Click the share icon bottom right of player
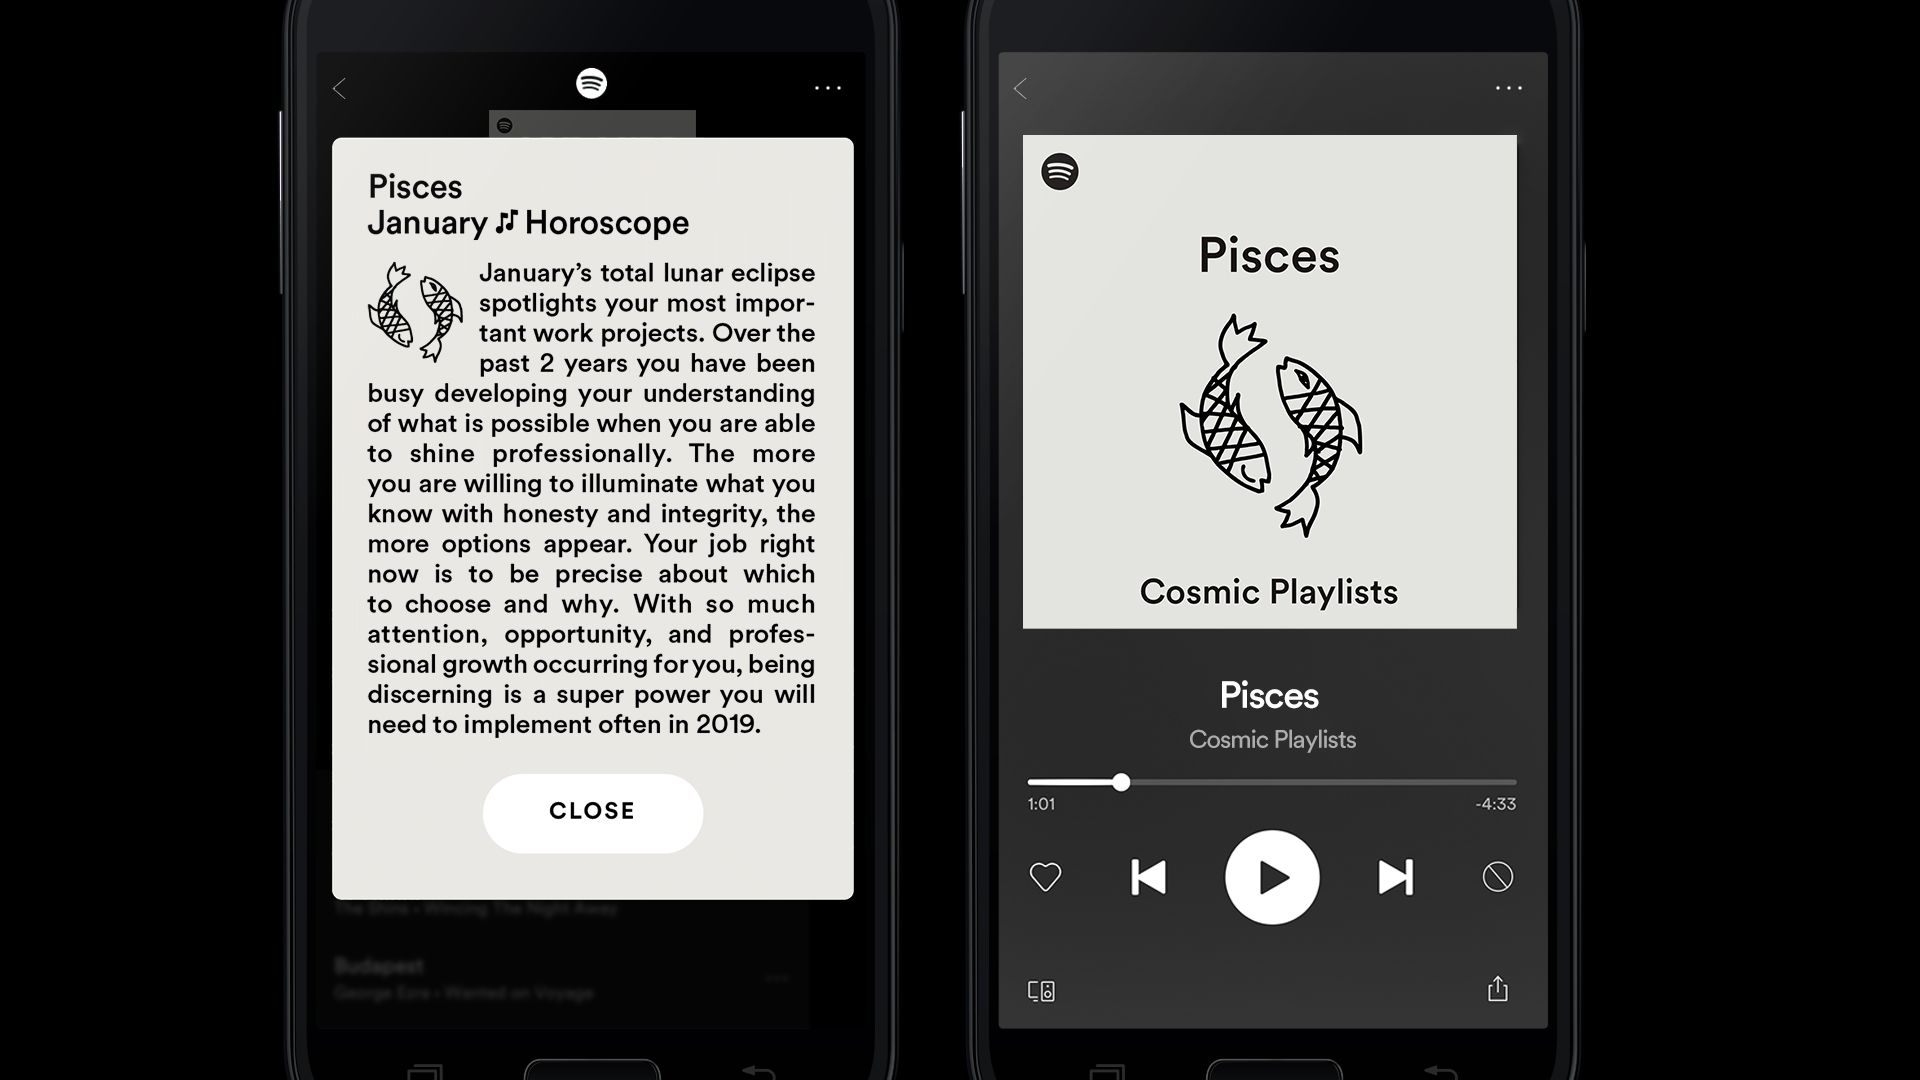This screenshot has width=1920, height=1080. point(1497,989)
